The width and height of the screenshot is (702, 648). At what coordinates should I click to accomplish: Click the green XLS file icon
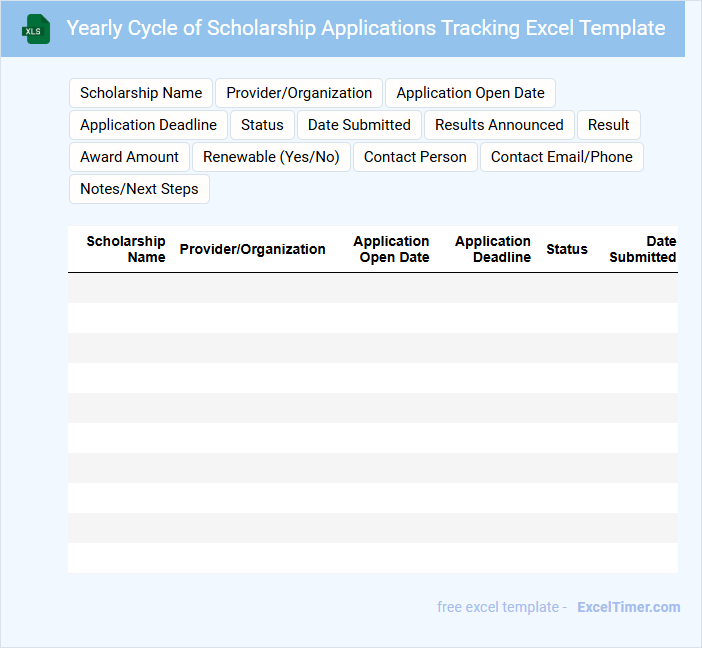click(x=36, y=29)
